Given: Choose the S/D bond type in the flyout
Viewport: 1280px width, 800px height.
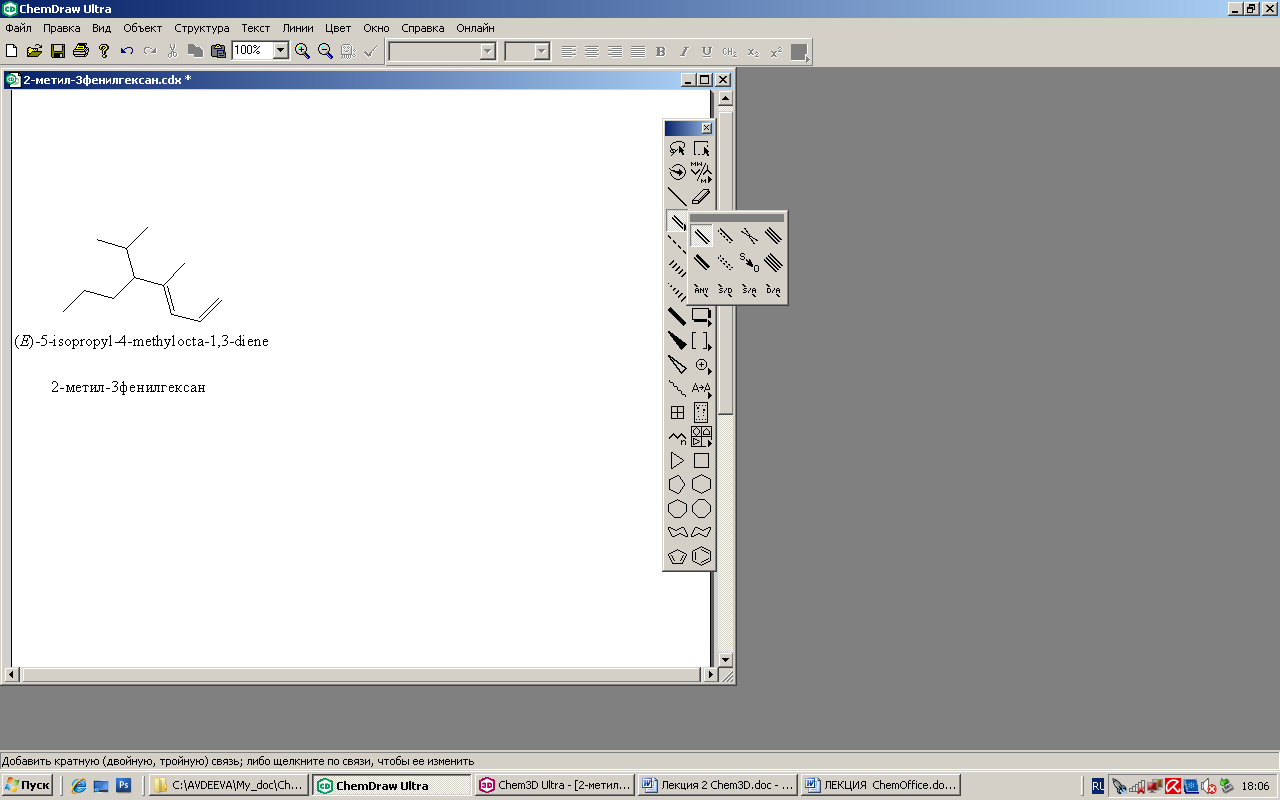Looking at the screenshot, I should click(x=725, y=290).
